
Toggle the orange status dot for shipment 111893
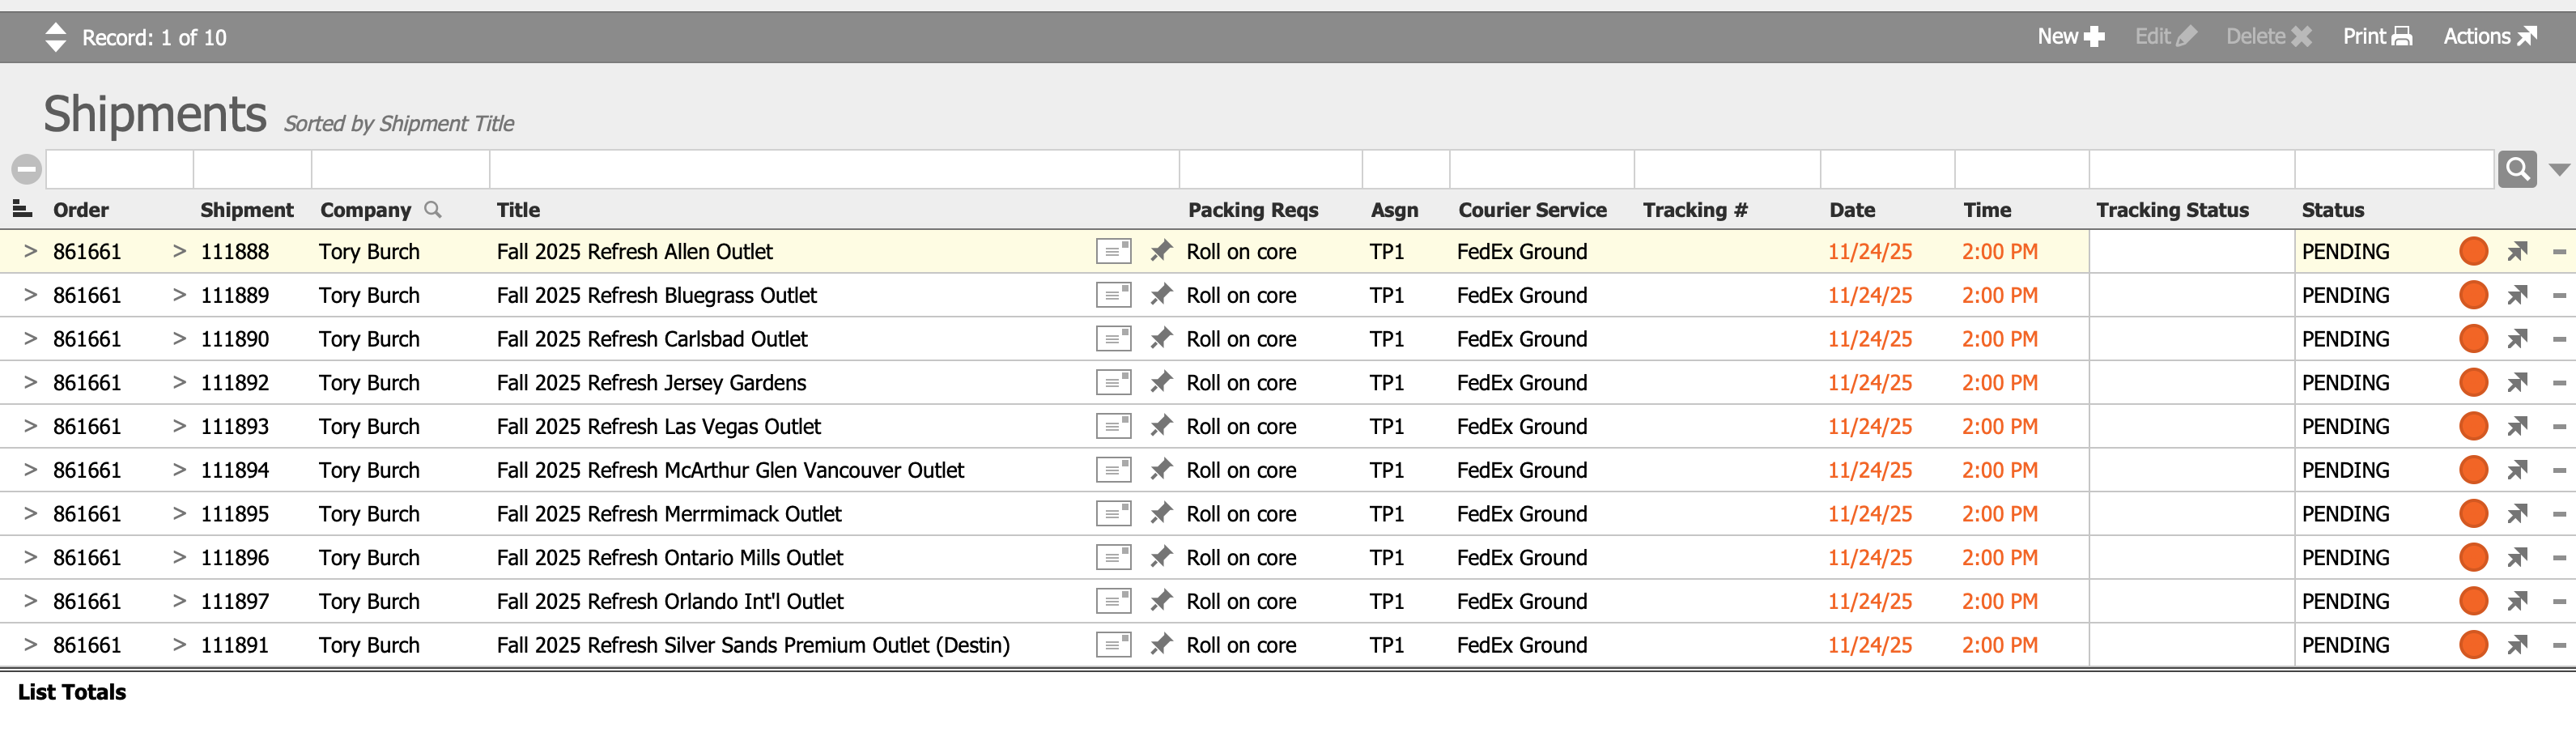pos(2473,427)
